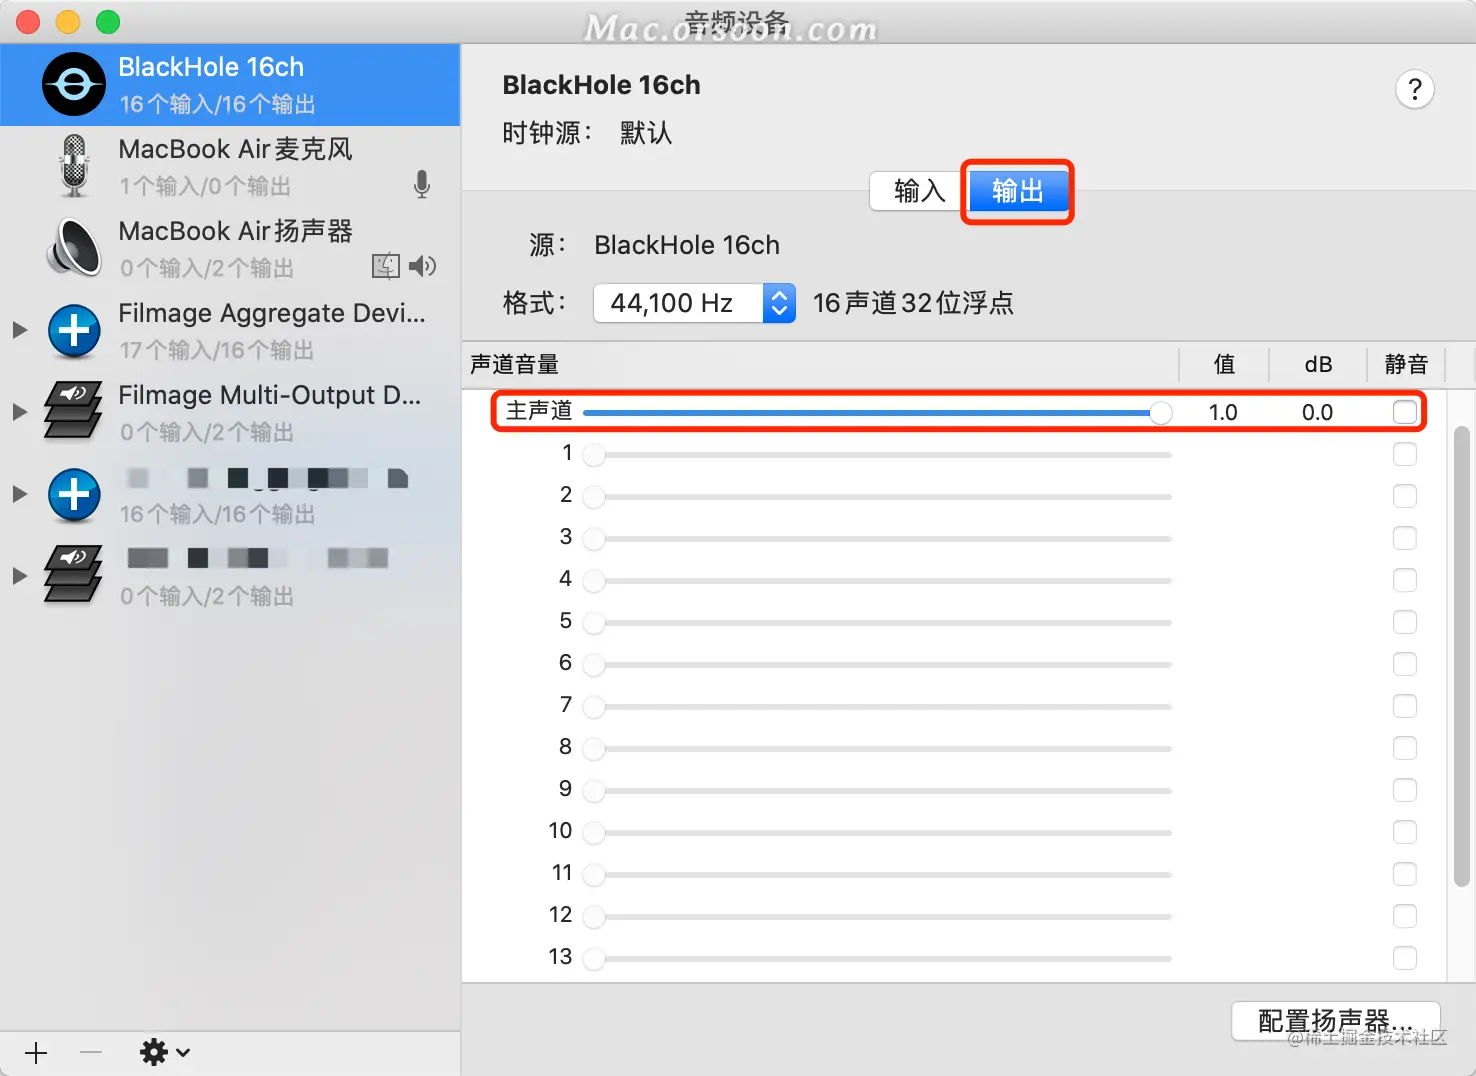Click the Filmage Aggregate Device plus icon
The height and width of the screenshot is (1076, 1476).
coord(74,331)
